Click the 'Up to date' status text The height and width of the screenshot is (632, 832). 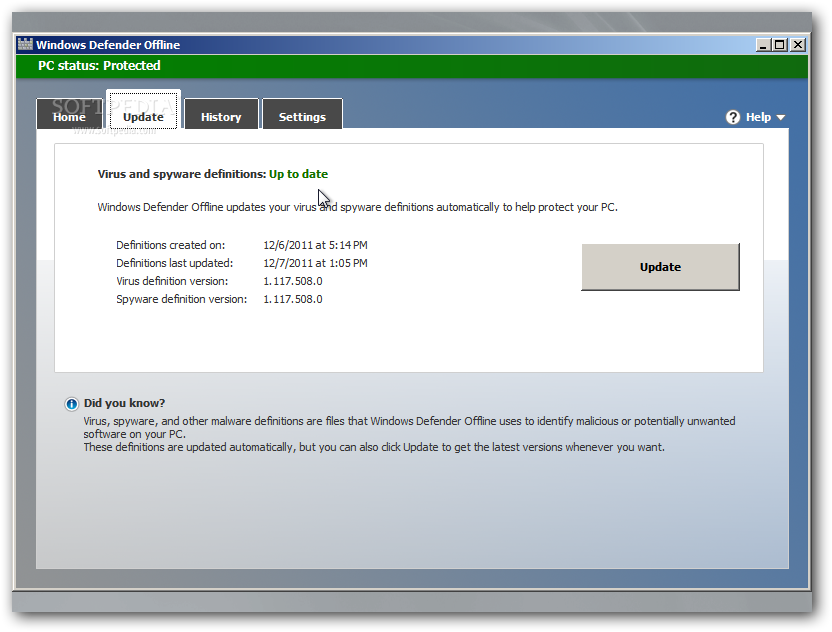(298, 174)
